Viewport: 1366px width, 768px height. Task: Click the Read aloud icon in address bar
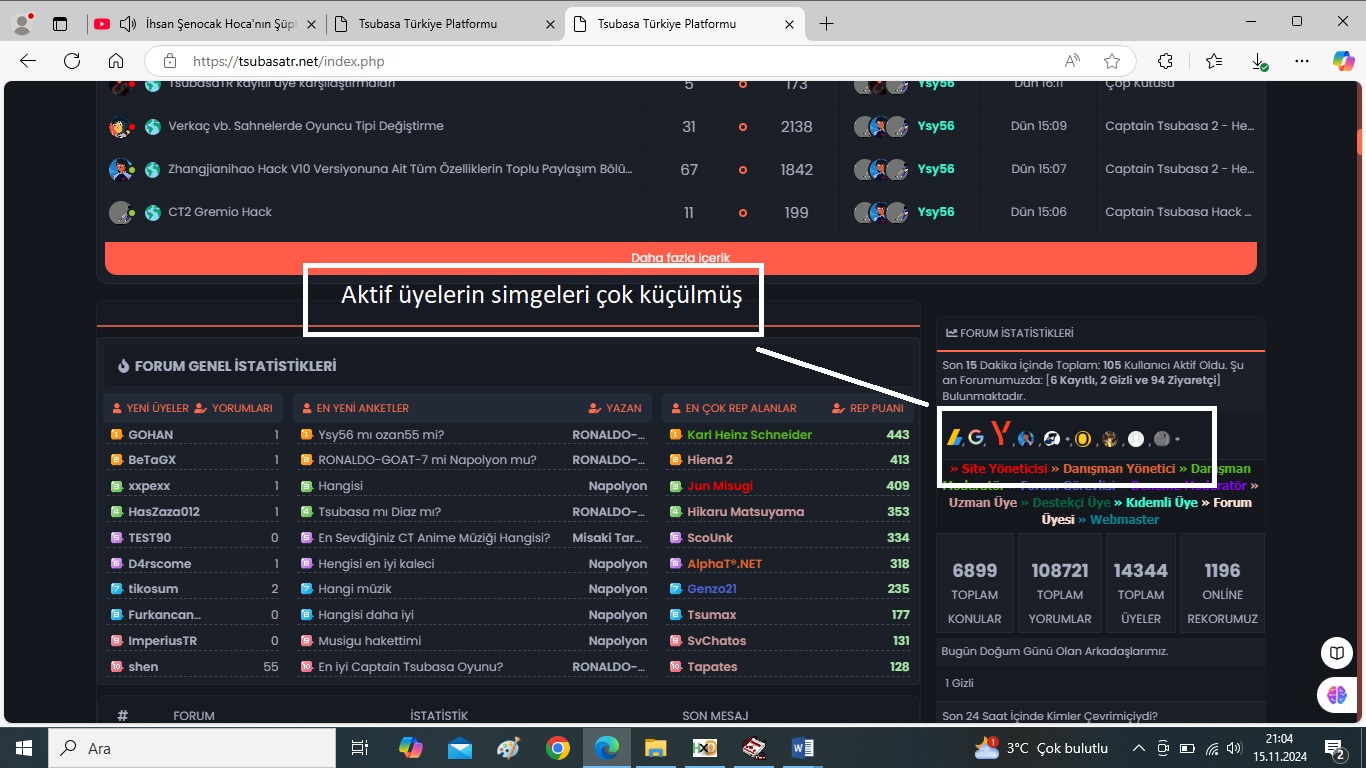pyautogui.click(x=1072, y=61)
